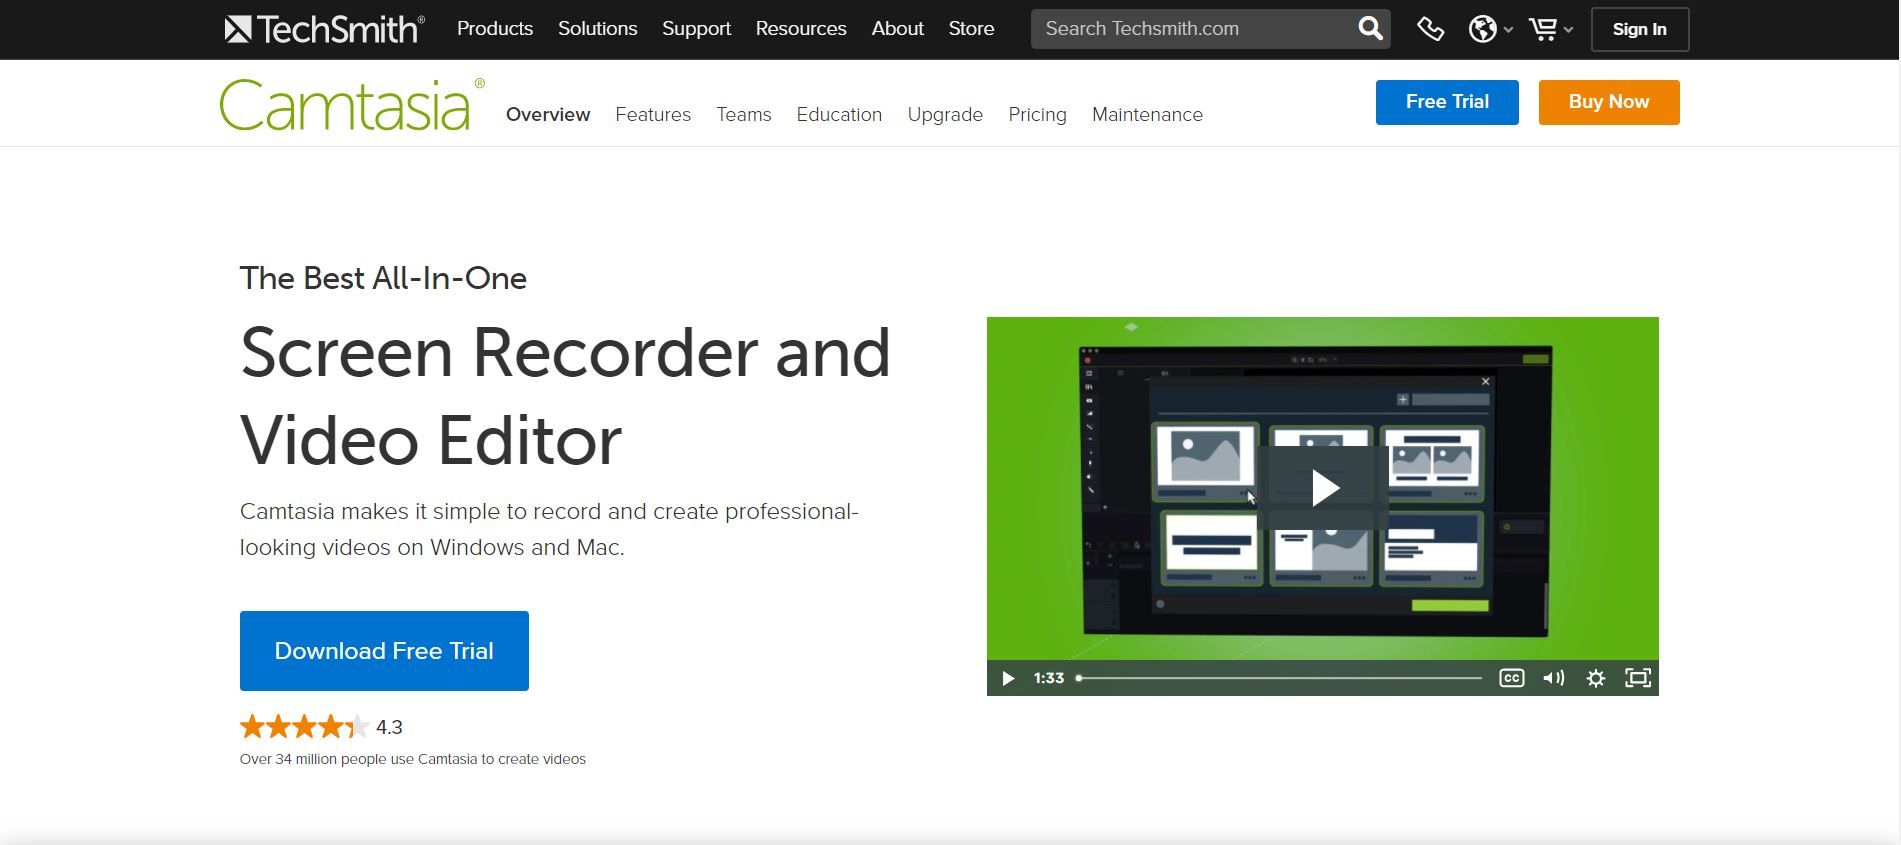Click the blue Free Trial button

click(1447, 102)
